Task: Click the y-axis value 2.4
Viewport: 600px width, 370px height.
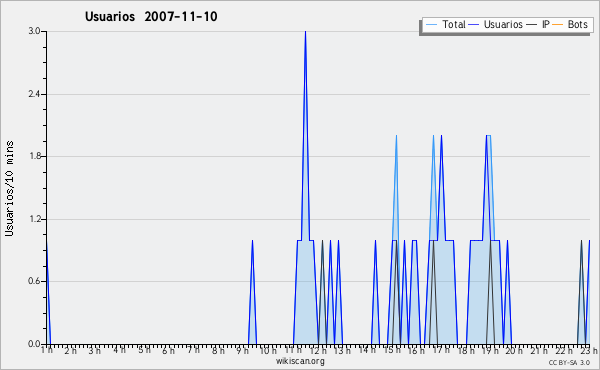Action: coord(34,94)
